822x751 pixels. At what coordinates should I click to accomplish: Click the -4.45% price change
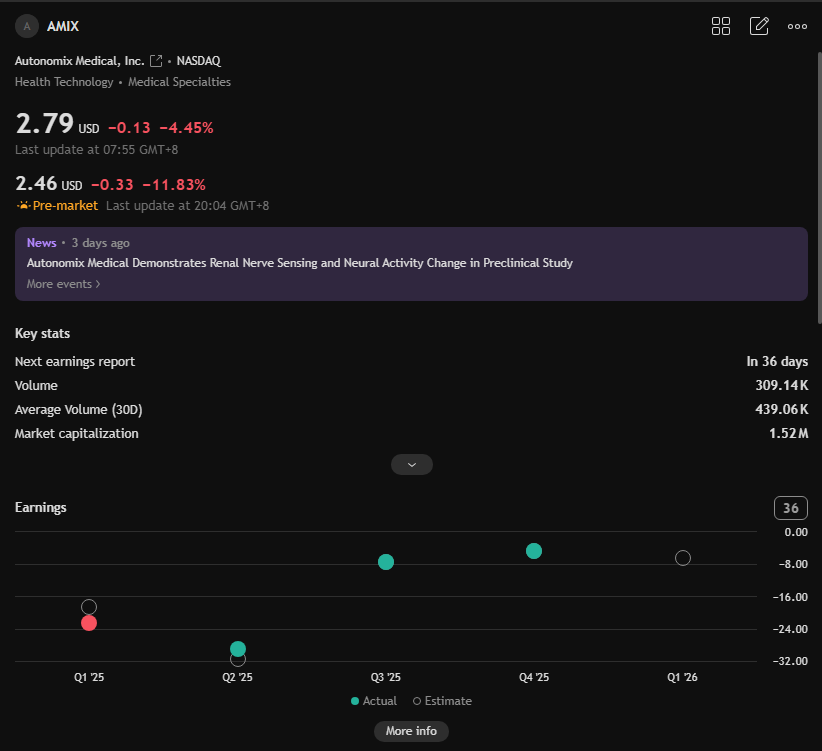click(x=186, y=128)
